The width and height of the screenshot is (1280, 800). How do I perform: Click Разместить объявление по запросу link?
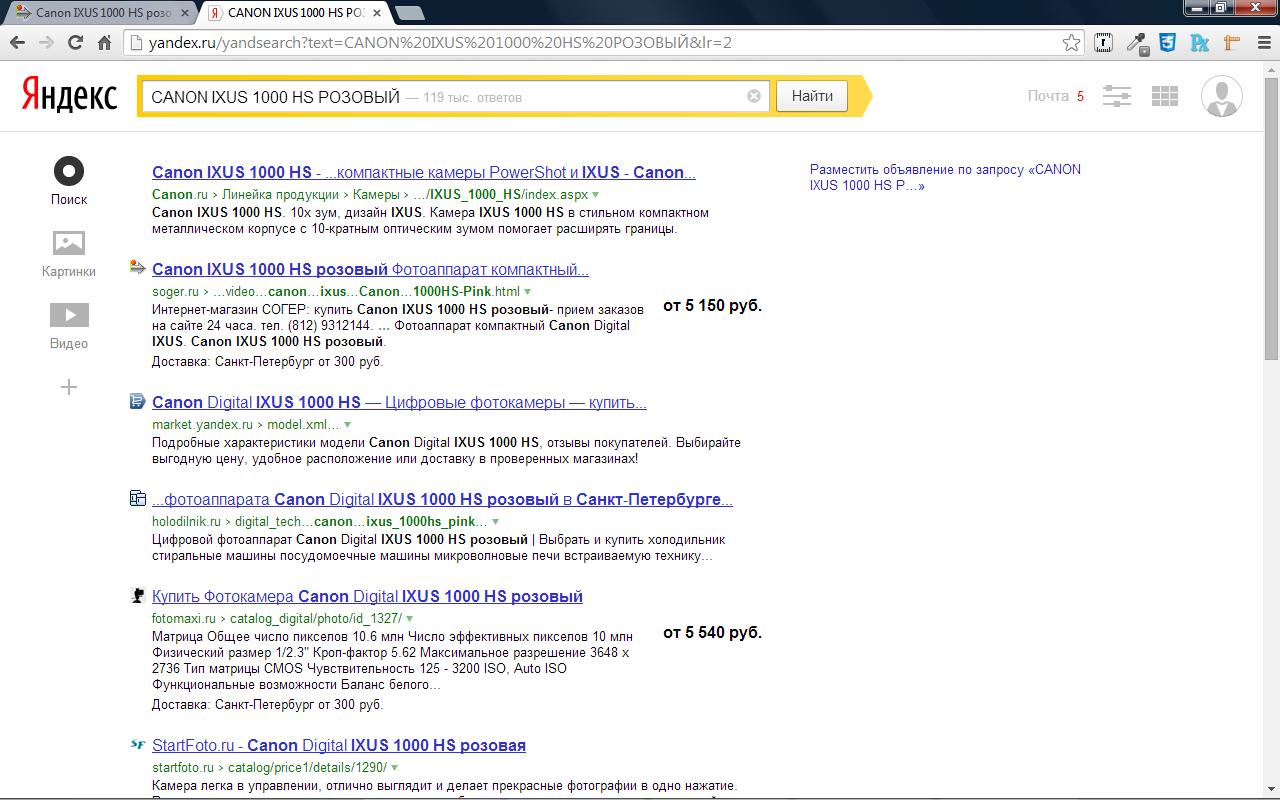(x=945, y=177)
